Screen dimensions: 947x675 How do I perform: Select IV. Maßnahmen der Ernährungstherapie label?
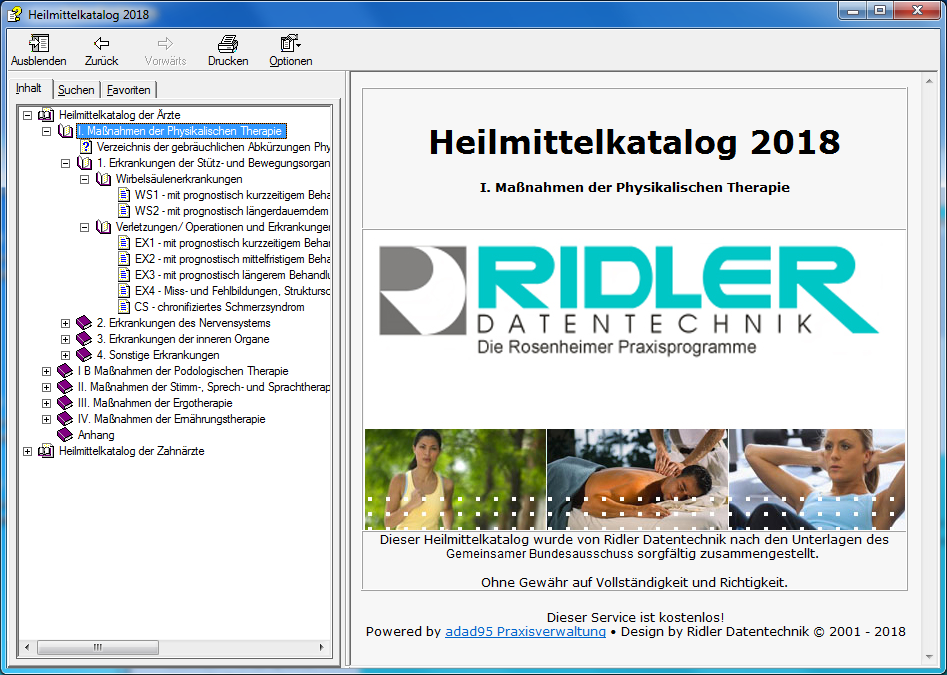[172, 419]
